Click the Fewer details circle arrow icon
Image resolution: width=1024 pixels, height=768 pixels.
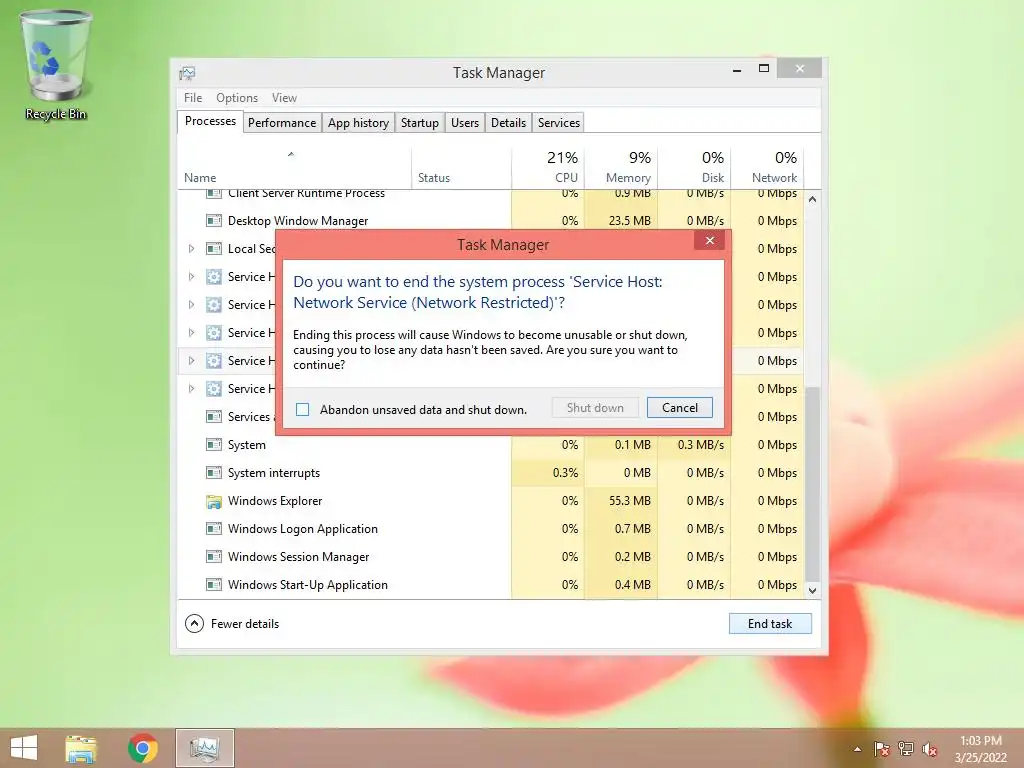point(194,624)
